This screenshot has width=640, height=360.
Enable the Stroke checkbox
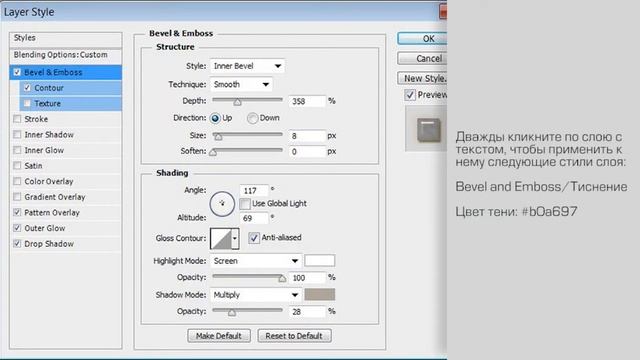17,119
